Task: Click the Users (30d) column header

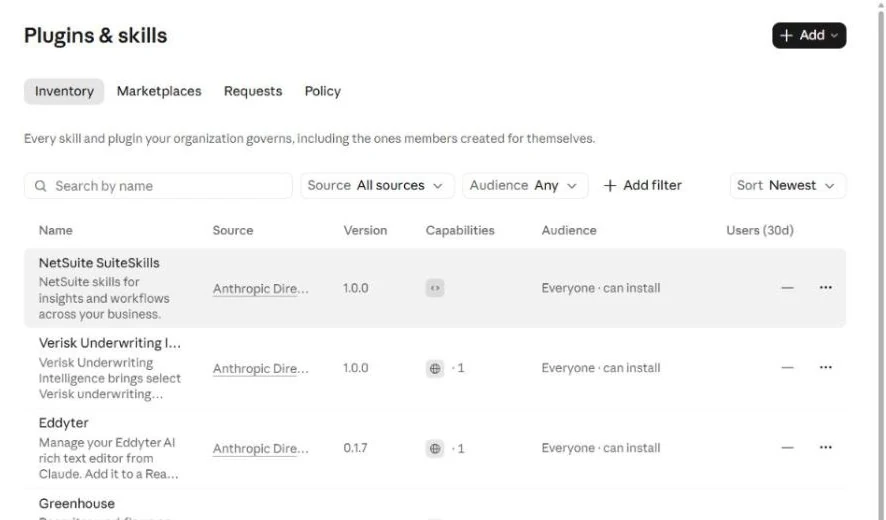Action: 759,230
